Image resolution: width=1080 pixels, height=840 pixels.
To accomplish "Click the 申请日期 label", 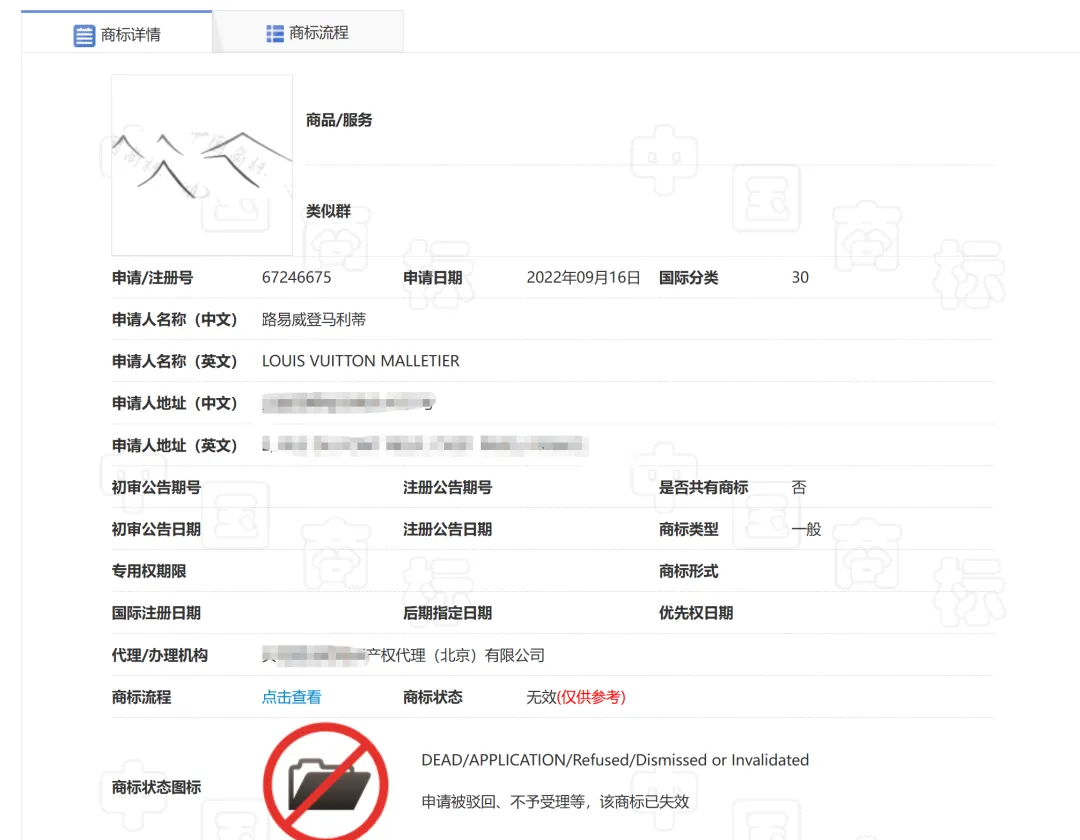I will 433,277.
